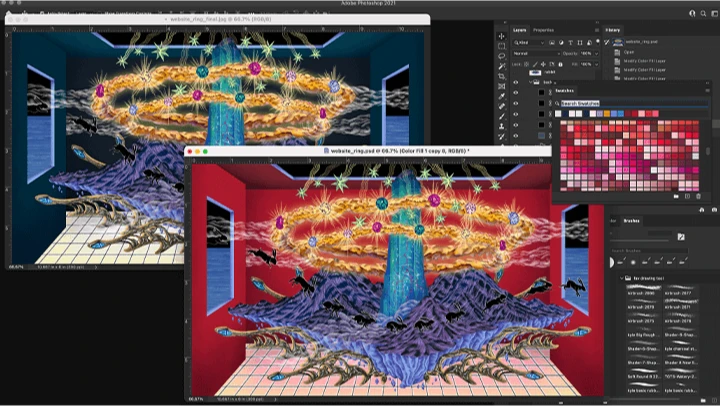The height and width of the screenshot is (406, 720).
Task: Select the Swatches tab
Action: (x=564, y=90)
